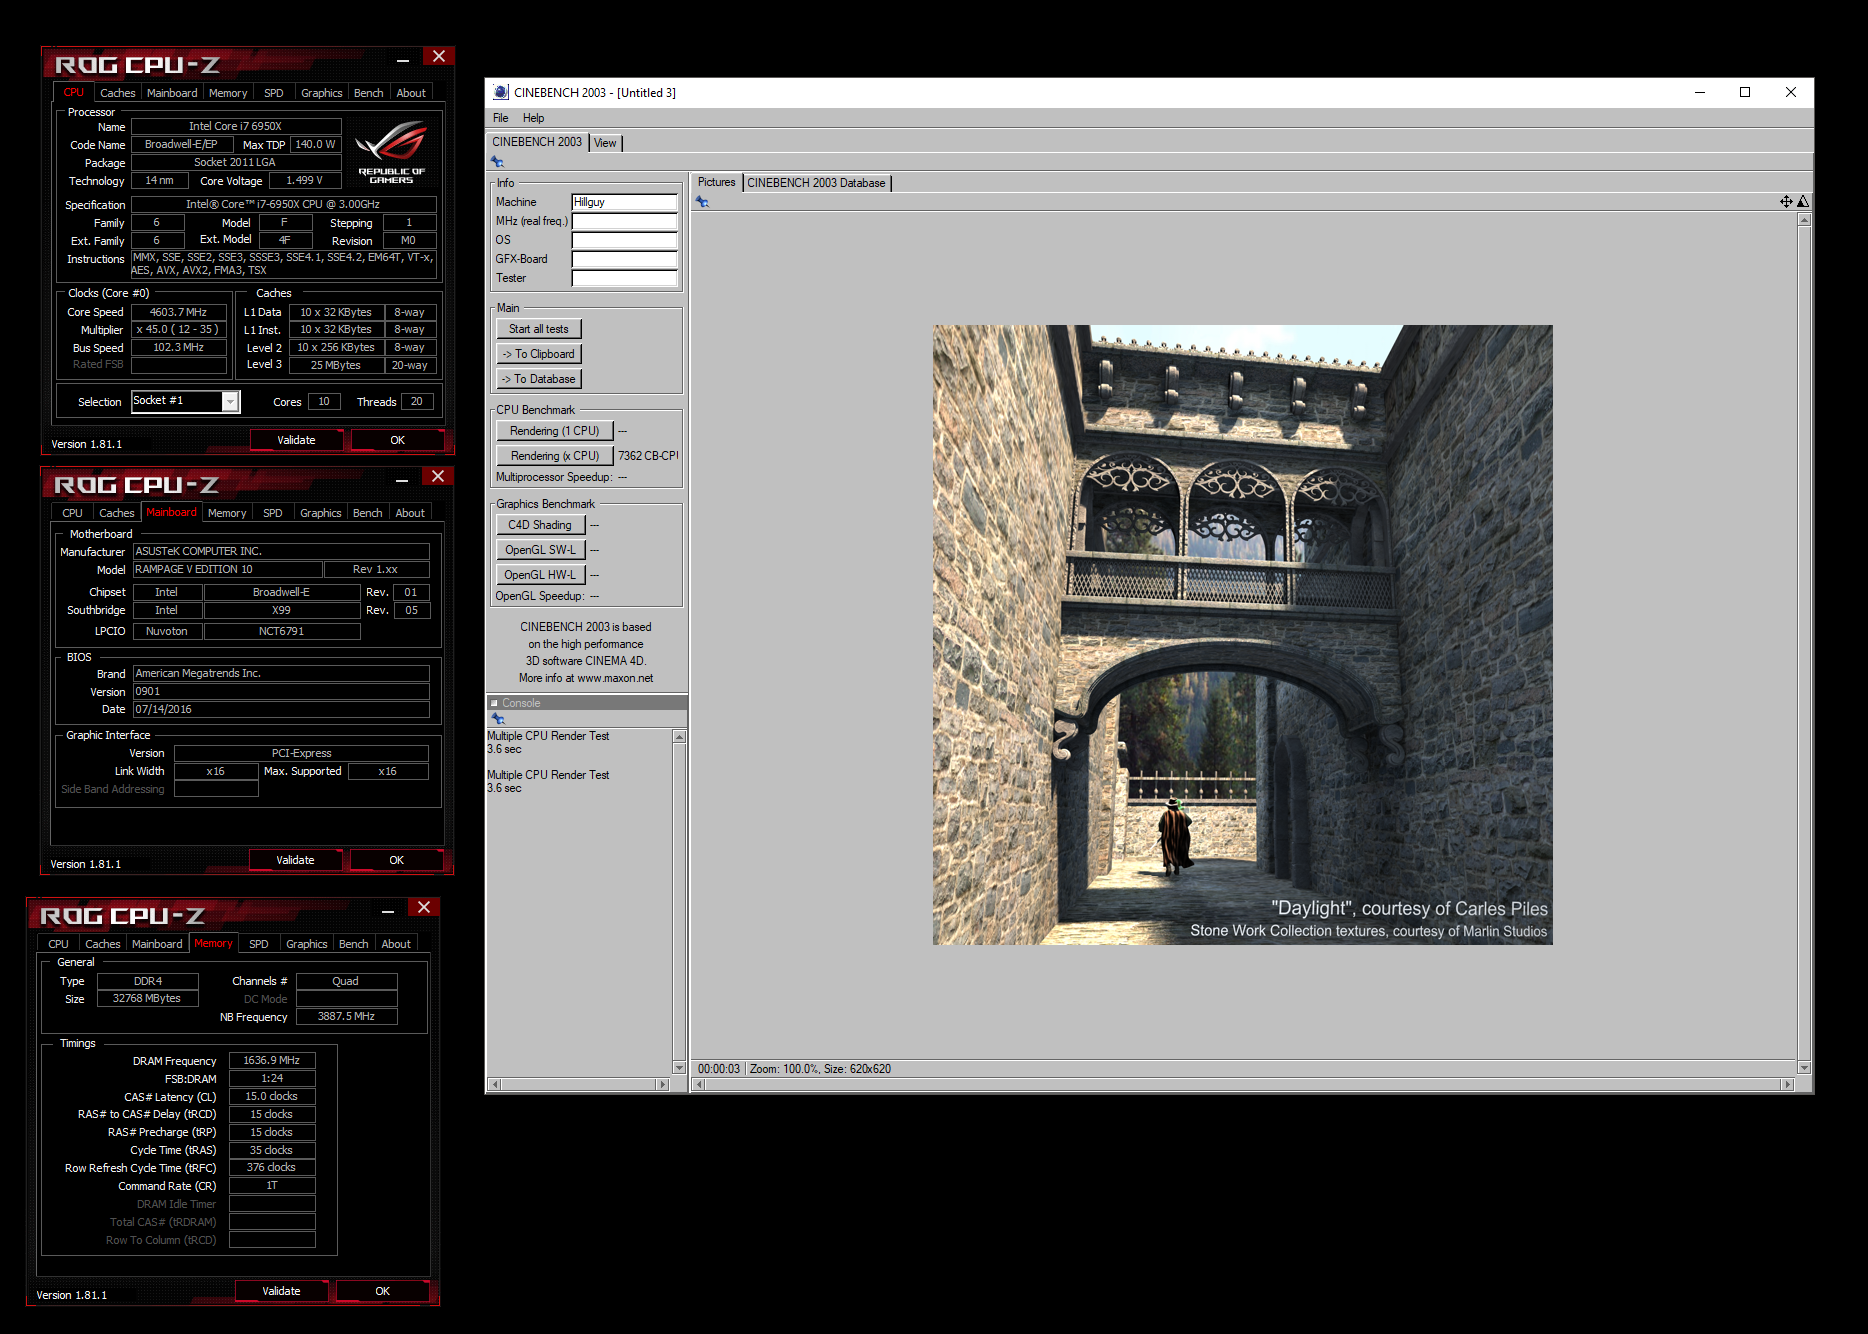Start the C4D Shading test
Viewport: 1868px width, 1334px height.
[x=540, y=525]
